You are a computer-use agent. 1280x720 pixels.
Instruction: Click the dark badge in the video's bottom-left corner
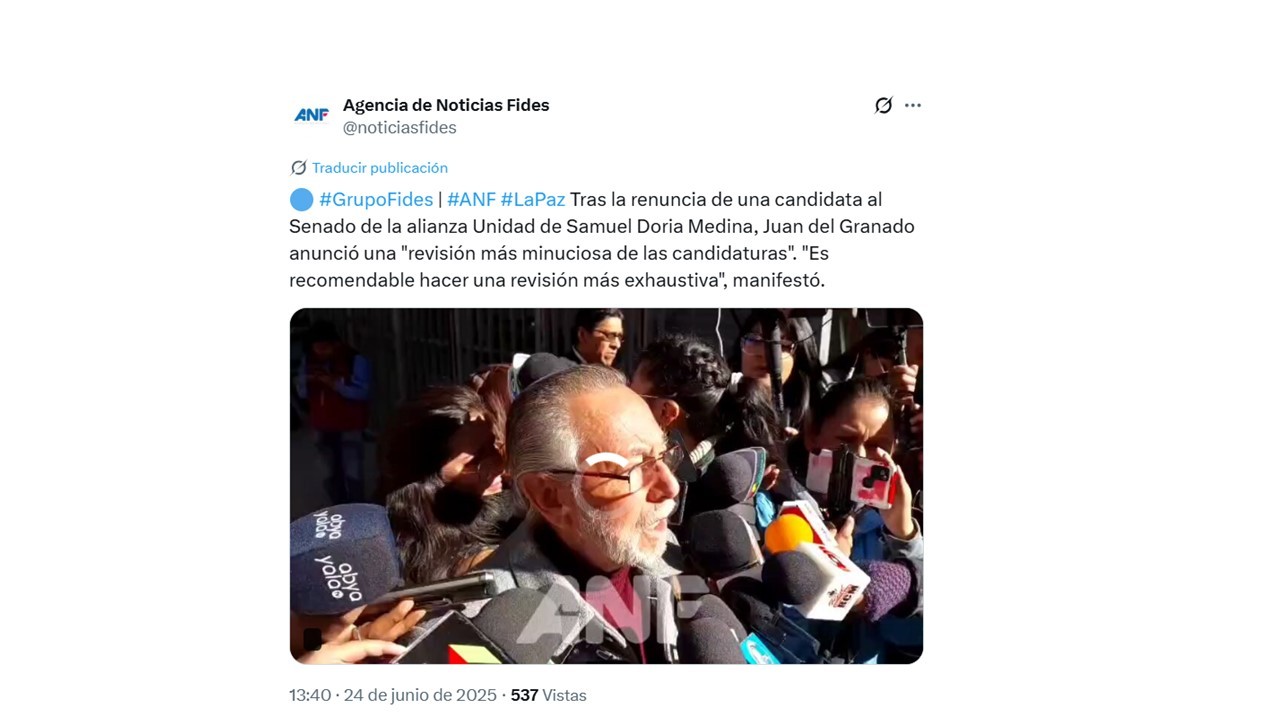pos(312,640)
